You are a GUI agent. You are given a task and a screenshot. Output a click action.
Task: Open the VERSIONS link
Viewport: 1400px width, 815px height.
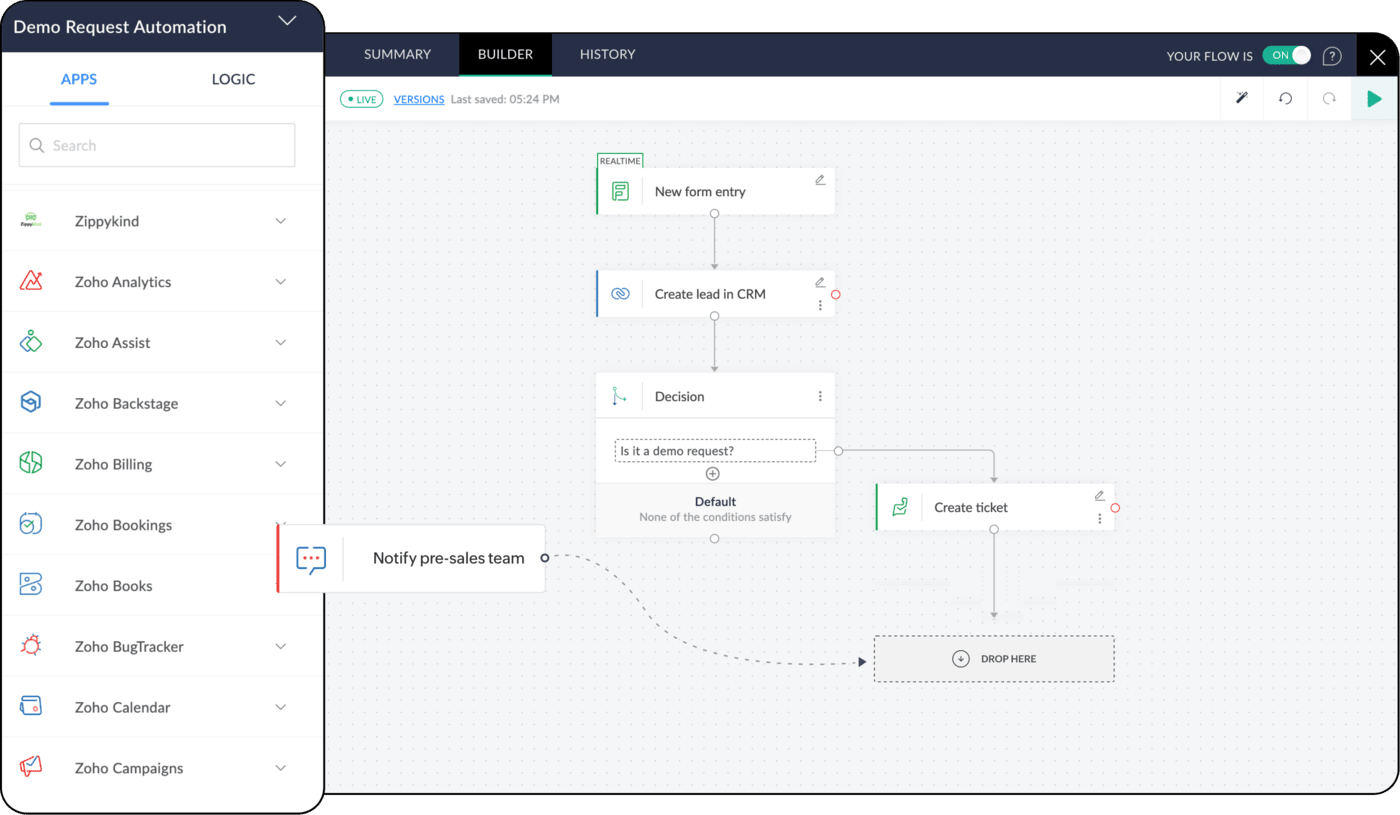[419, 100]
